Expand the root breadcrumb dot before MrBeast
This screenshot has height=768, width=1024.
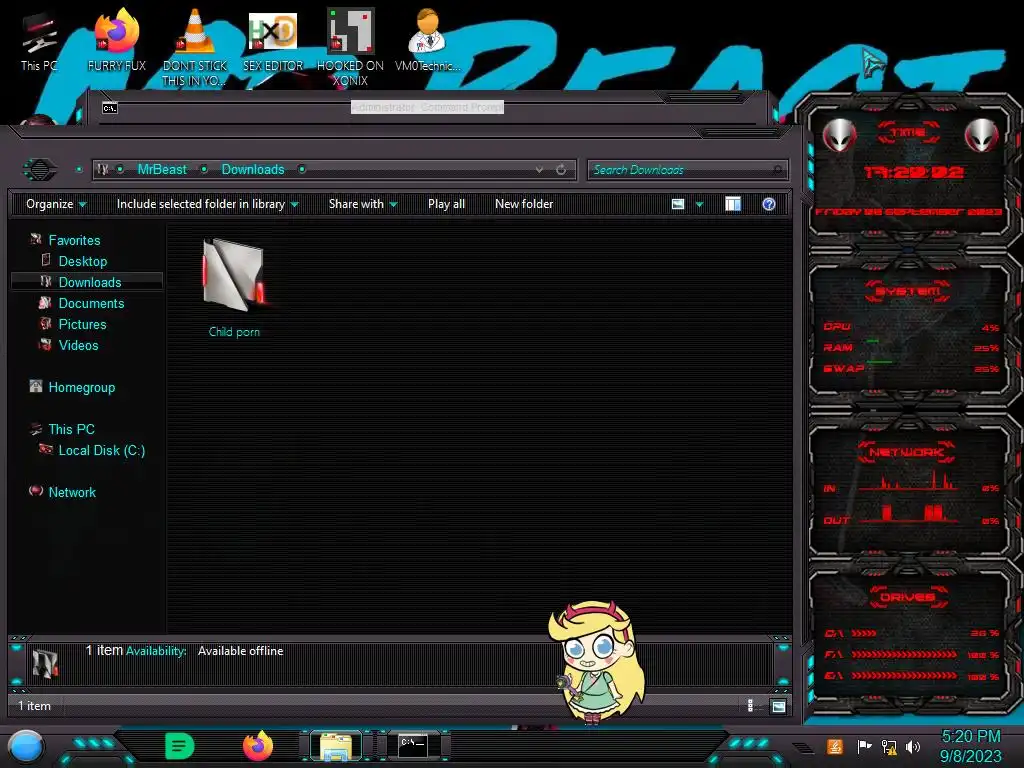pyautogui.click(x=120, y=170)
